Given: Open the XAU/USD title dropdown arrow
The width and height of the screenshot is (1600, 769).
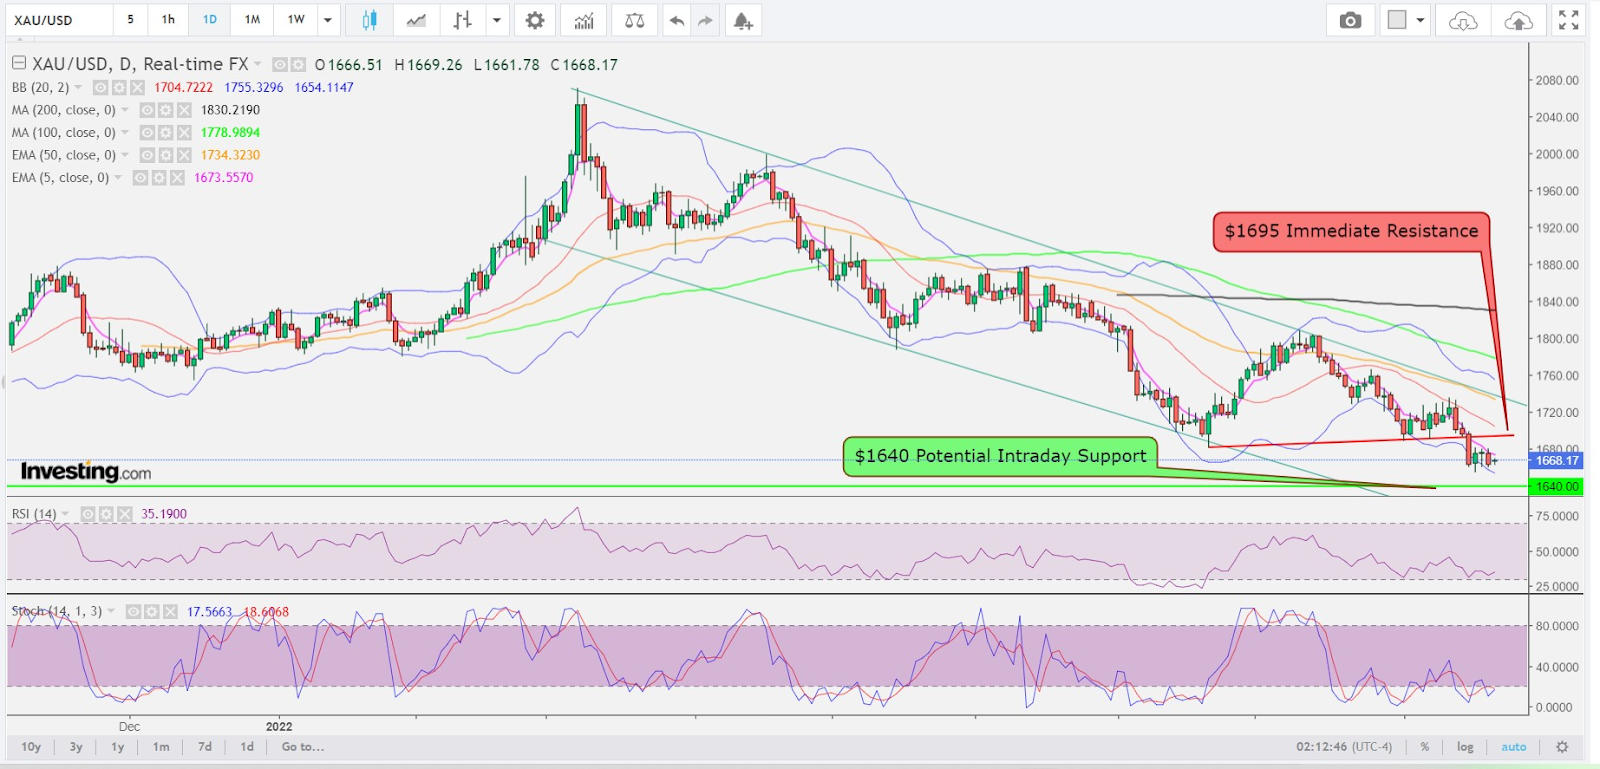Looking at the screenshot, I should (258, 64).
